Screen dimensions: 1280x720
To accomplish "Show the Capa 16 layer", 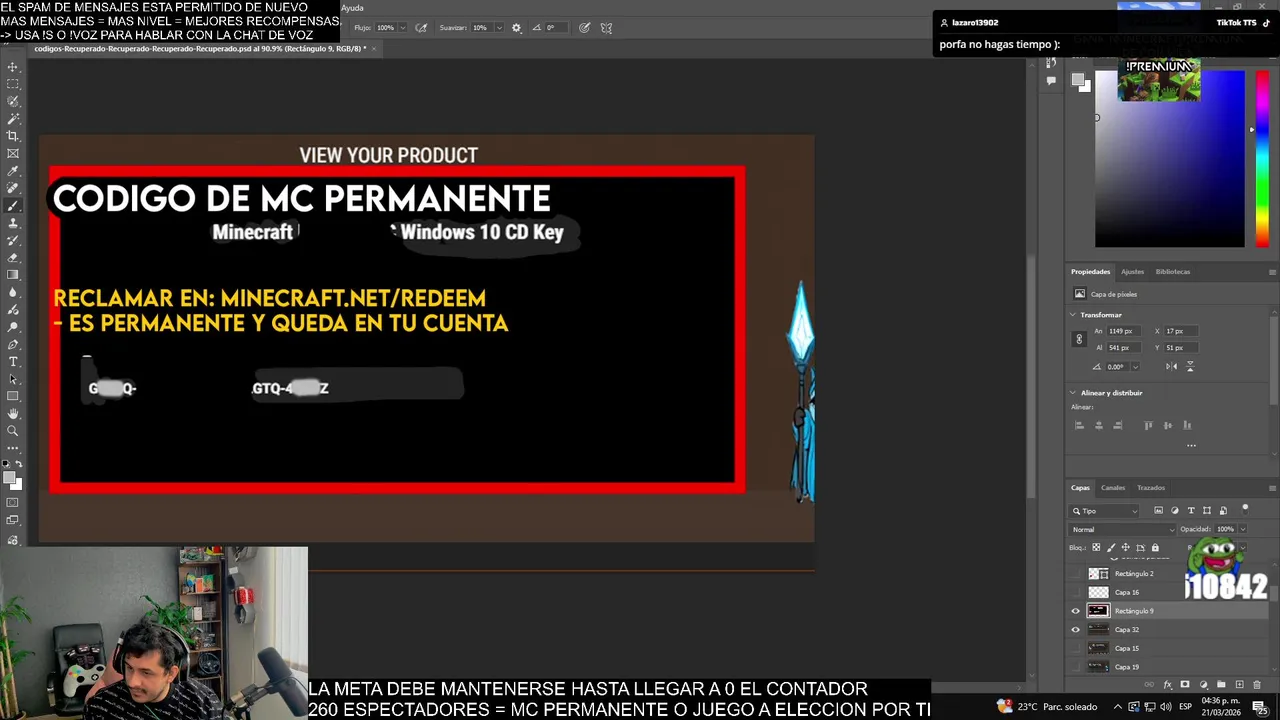I will pyautogui.click(x=1076, y=592).
